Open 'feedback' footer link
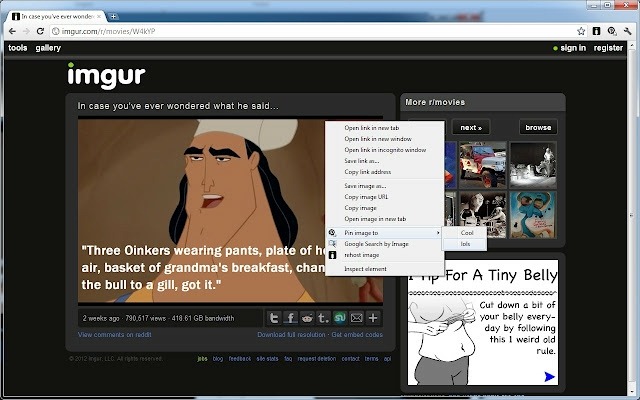Screen dimensions: 640x400 coord(240,358)
